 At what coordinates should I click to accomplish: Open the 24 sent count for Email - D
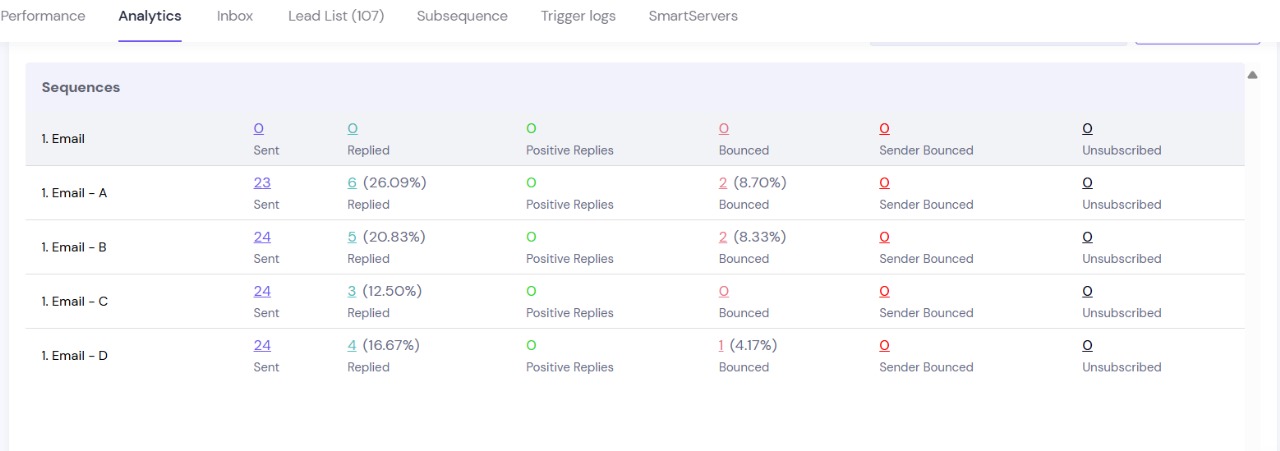point(262,345)
